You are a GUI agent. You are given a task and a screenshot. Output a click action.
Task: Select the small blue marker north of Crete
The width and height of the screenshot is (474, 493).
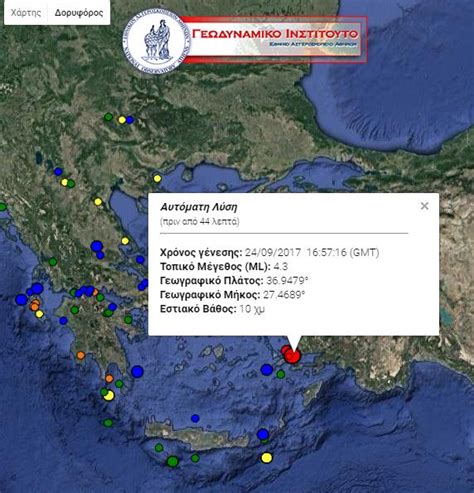(195, 418)
